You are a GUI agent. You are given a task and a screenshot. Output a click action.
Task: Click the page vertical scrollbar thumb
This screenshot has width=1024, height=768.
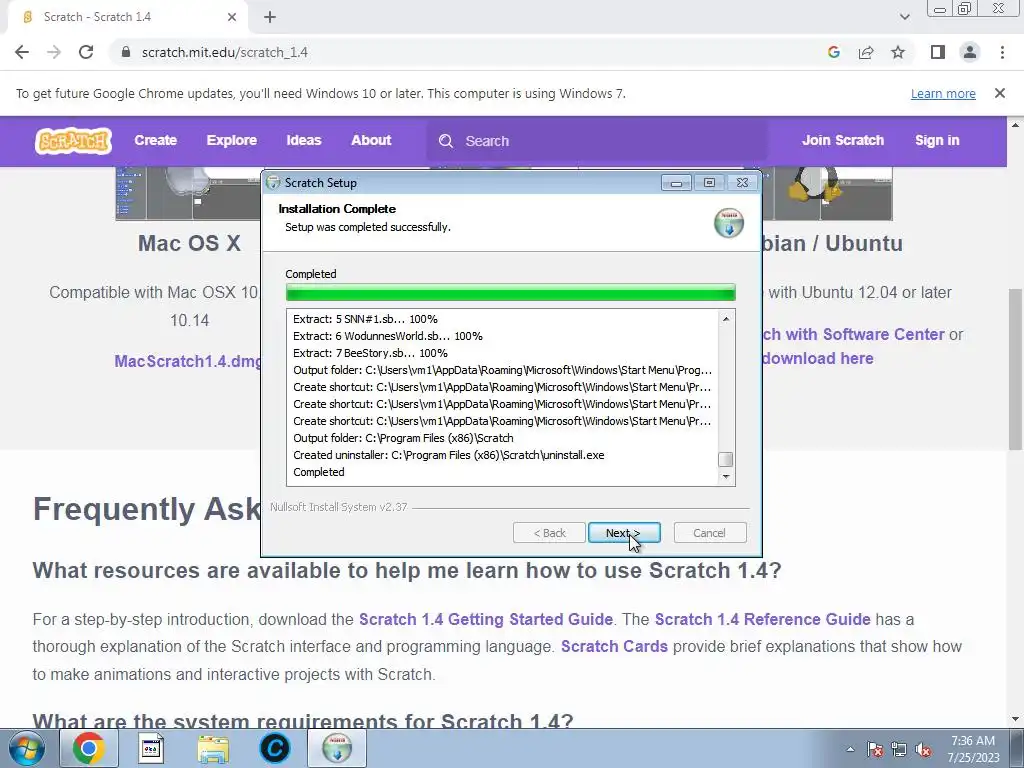point(1015,369)
